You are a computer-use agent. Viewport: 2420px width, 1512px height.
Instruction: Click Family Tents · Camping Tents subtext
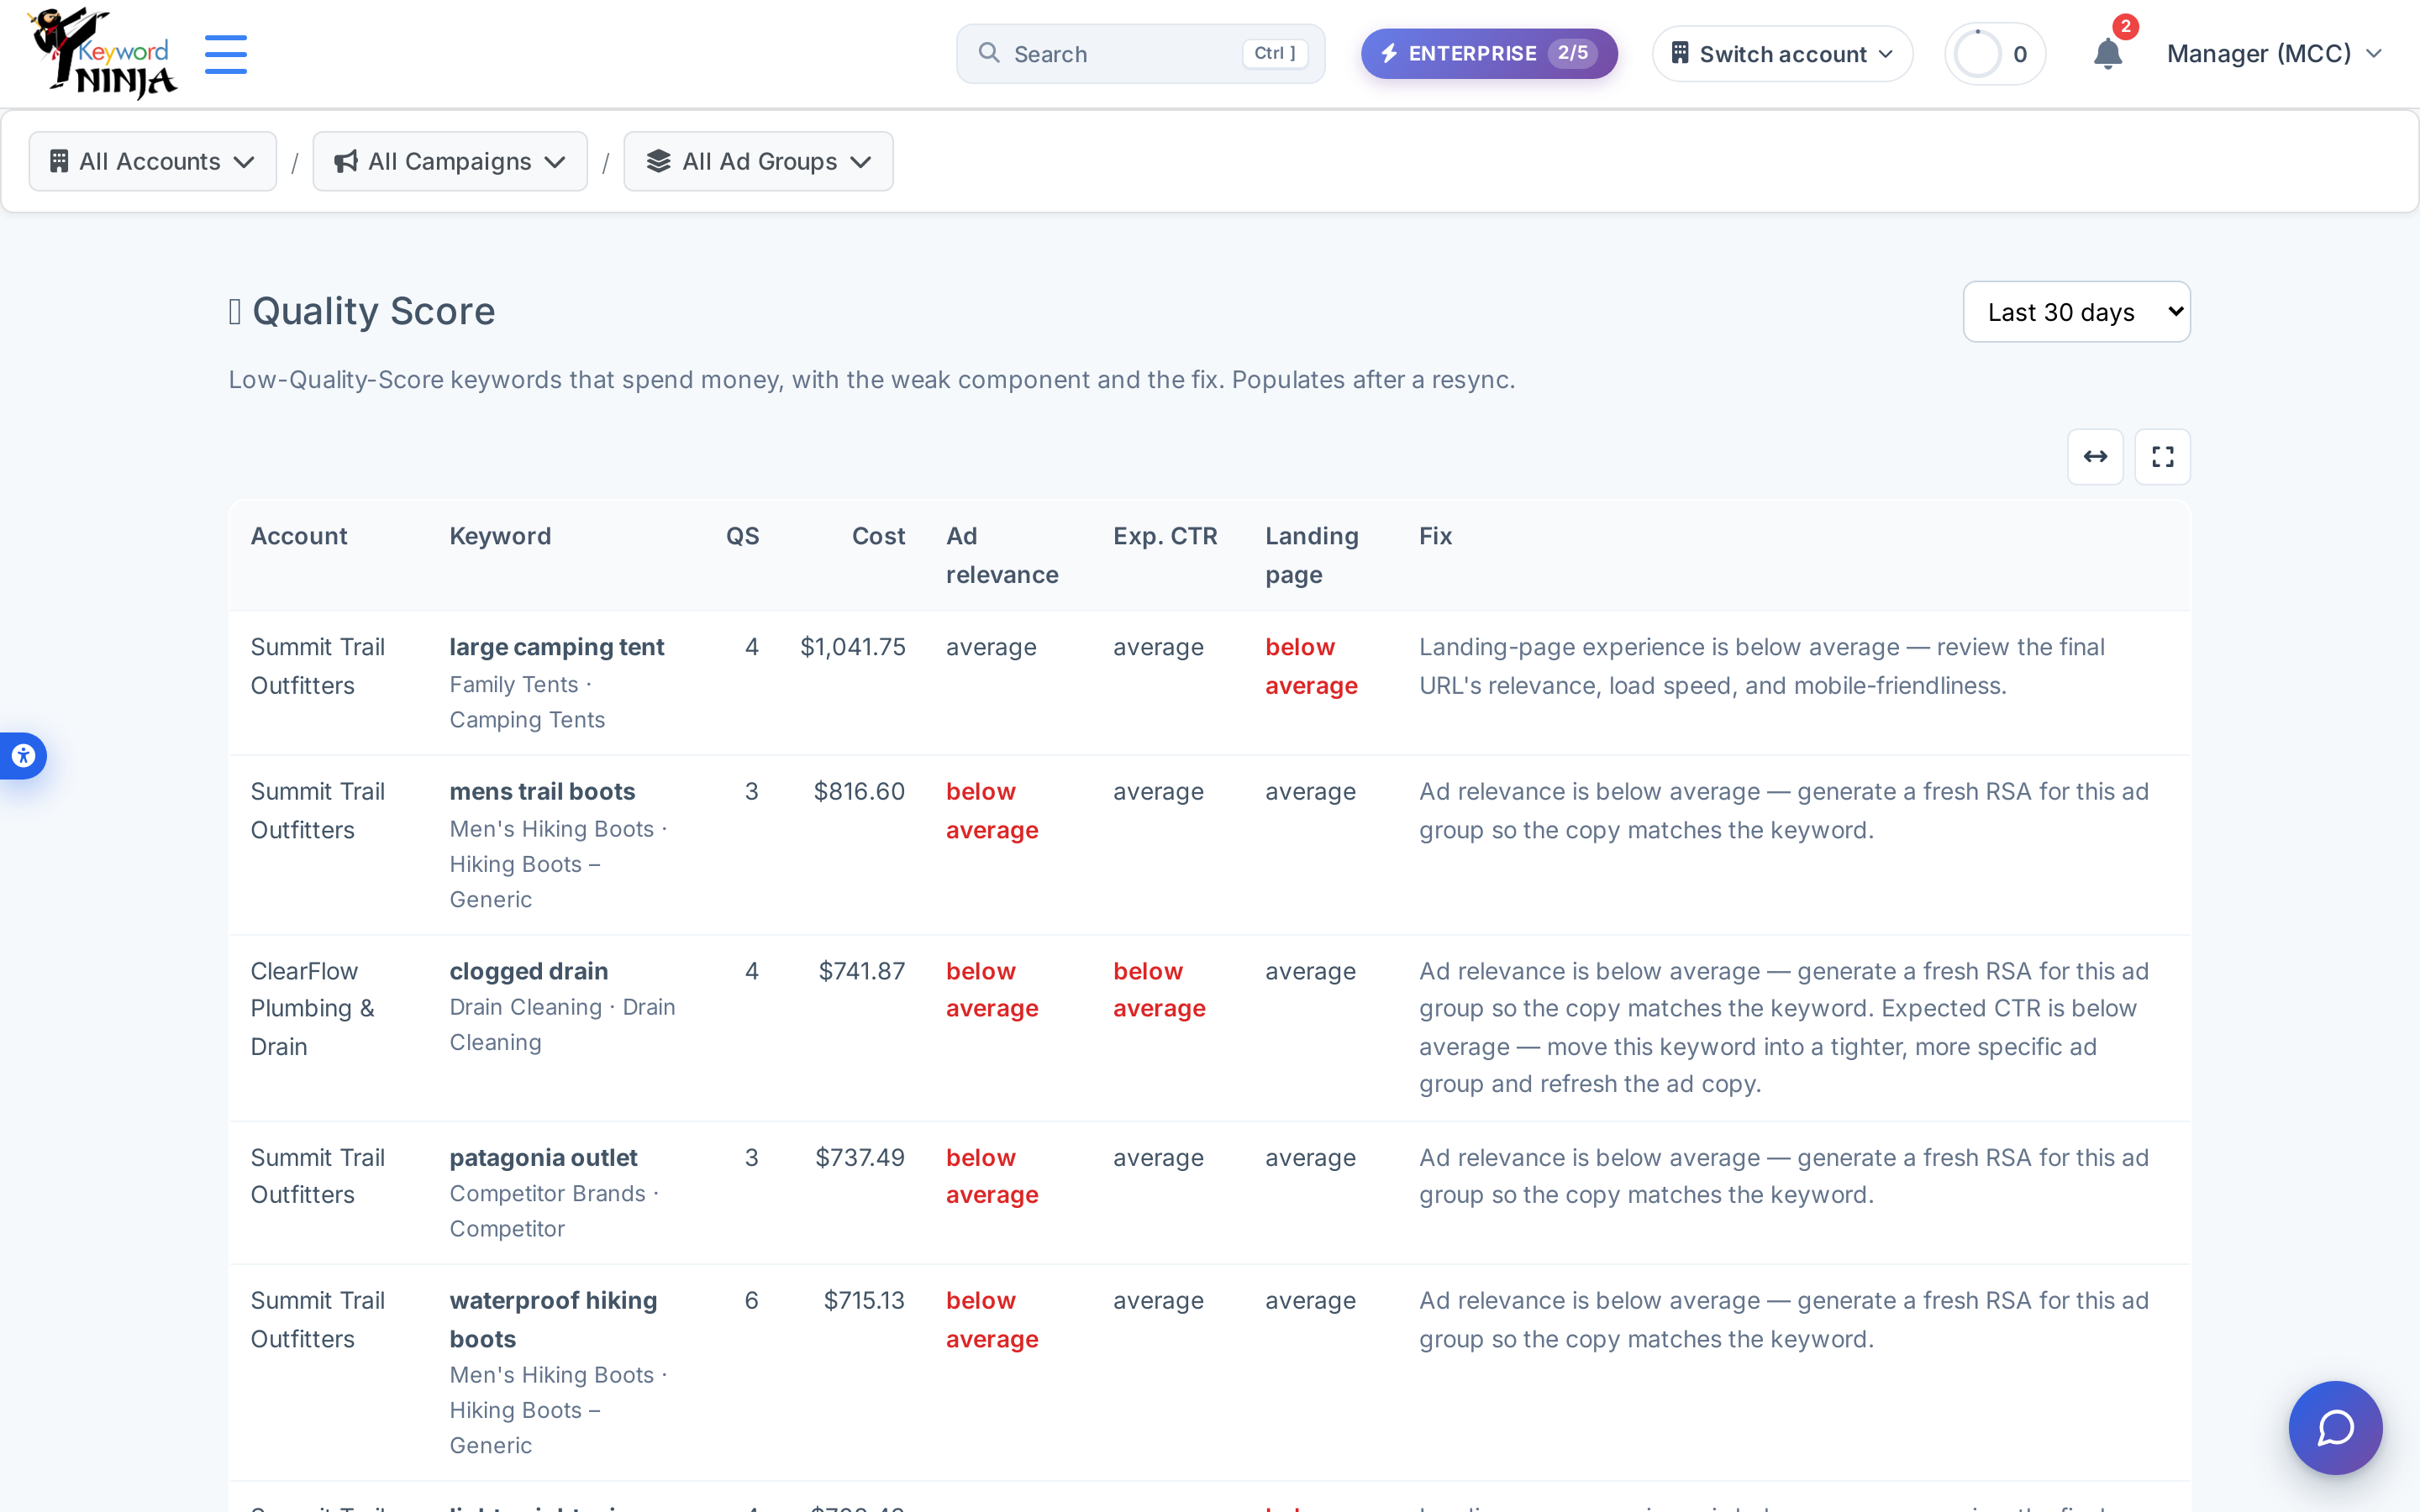click(527, 702)
